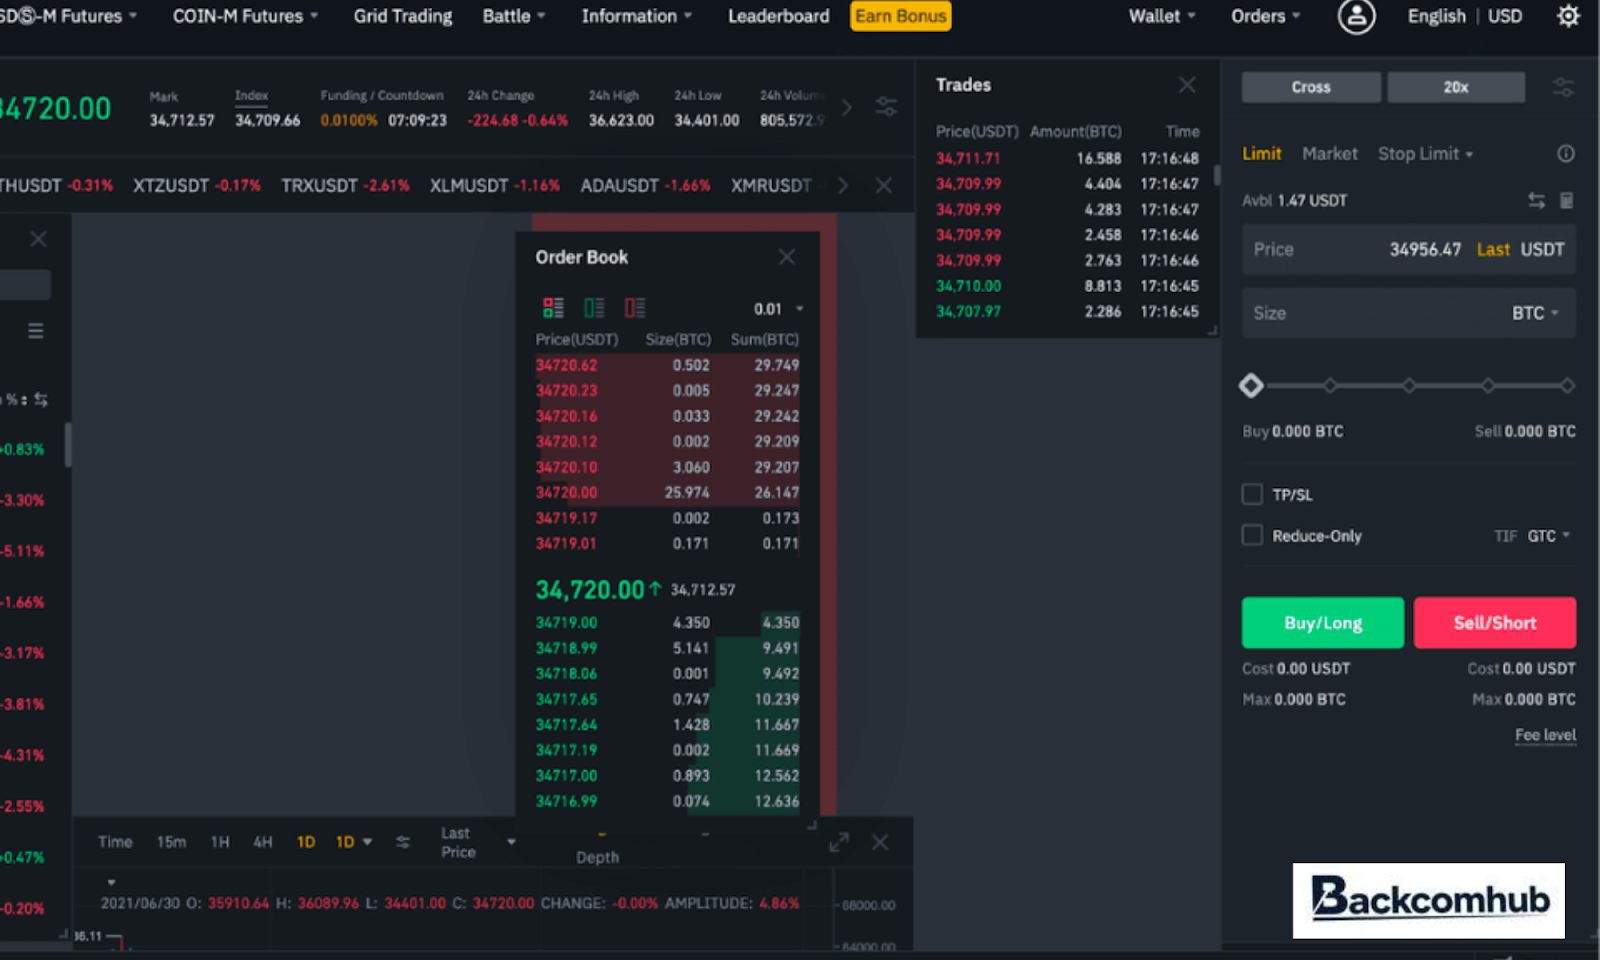Open the account profile icon

(x=1355, y=16)
